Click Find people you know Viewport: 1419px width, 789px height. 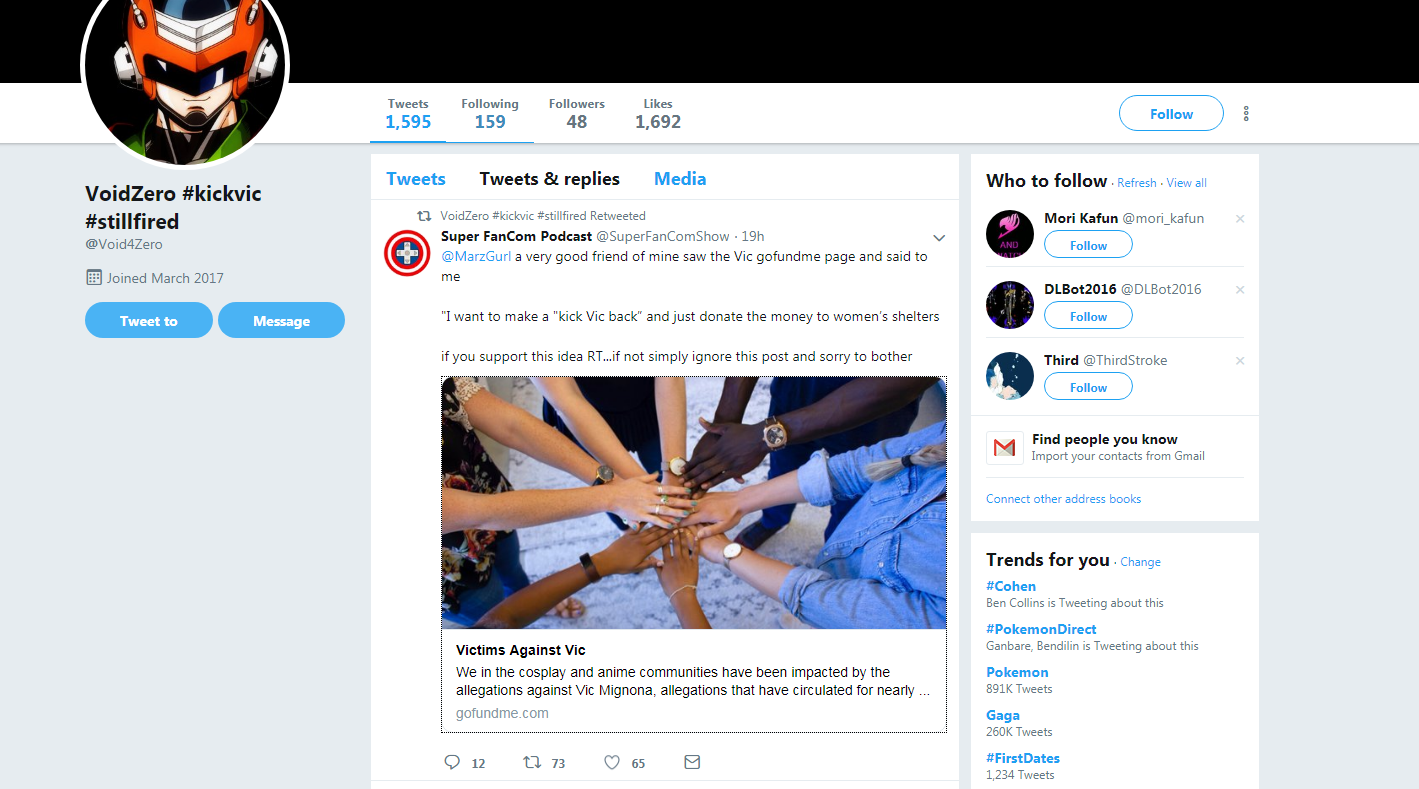pos(1105,439)
